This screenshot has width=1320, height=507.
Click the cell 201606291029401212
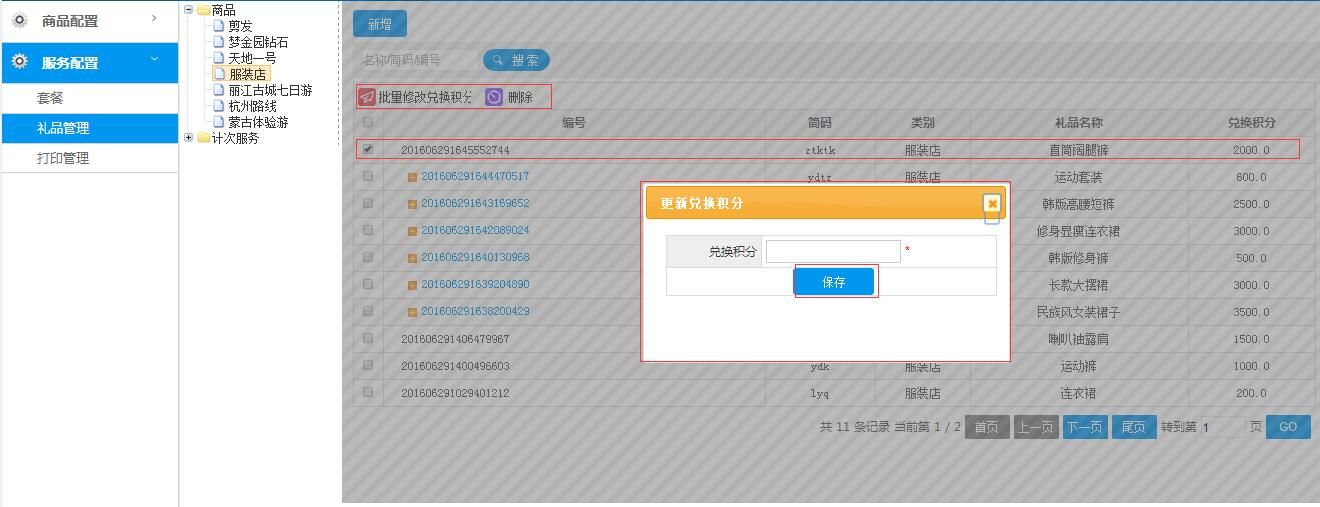tap(455, 393)
